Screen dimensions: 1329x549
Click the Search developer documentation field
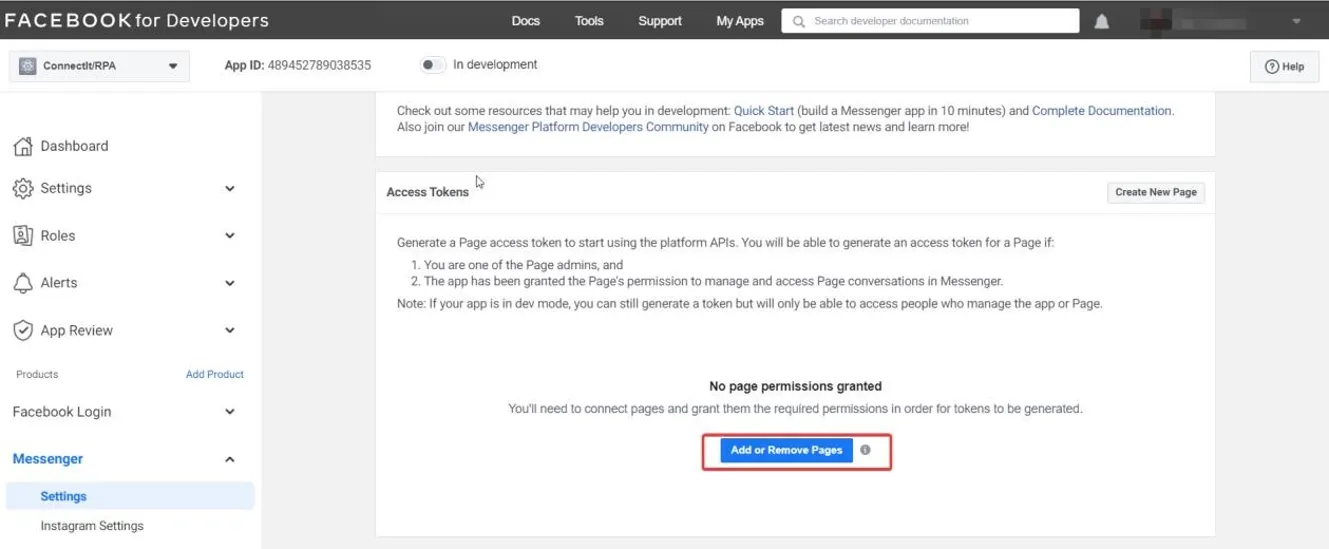[940, 21]
